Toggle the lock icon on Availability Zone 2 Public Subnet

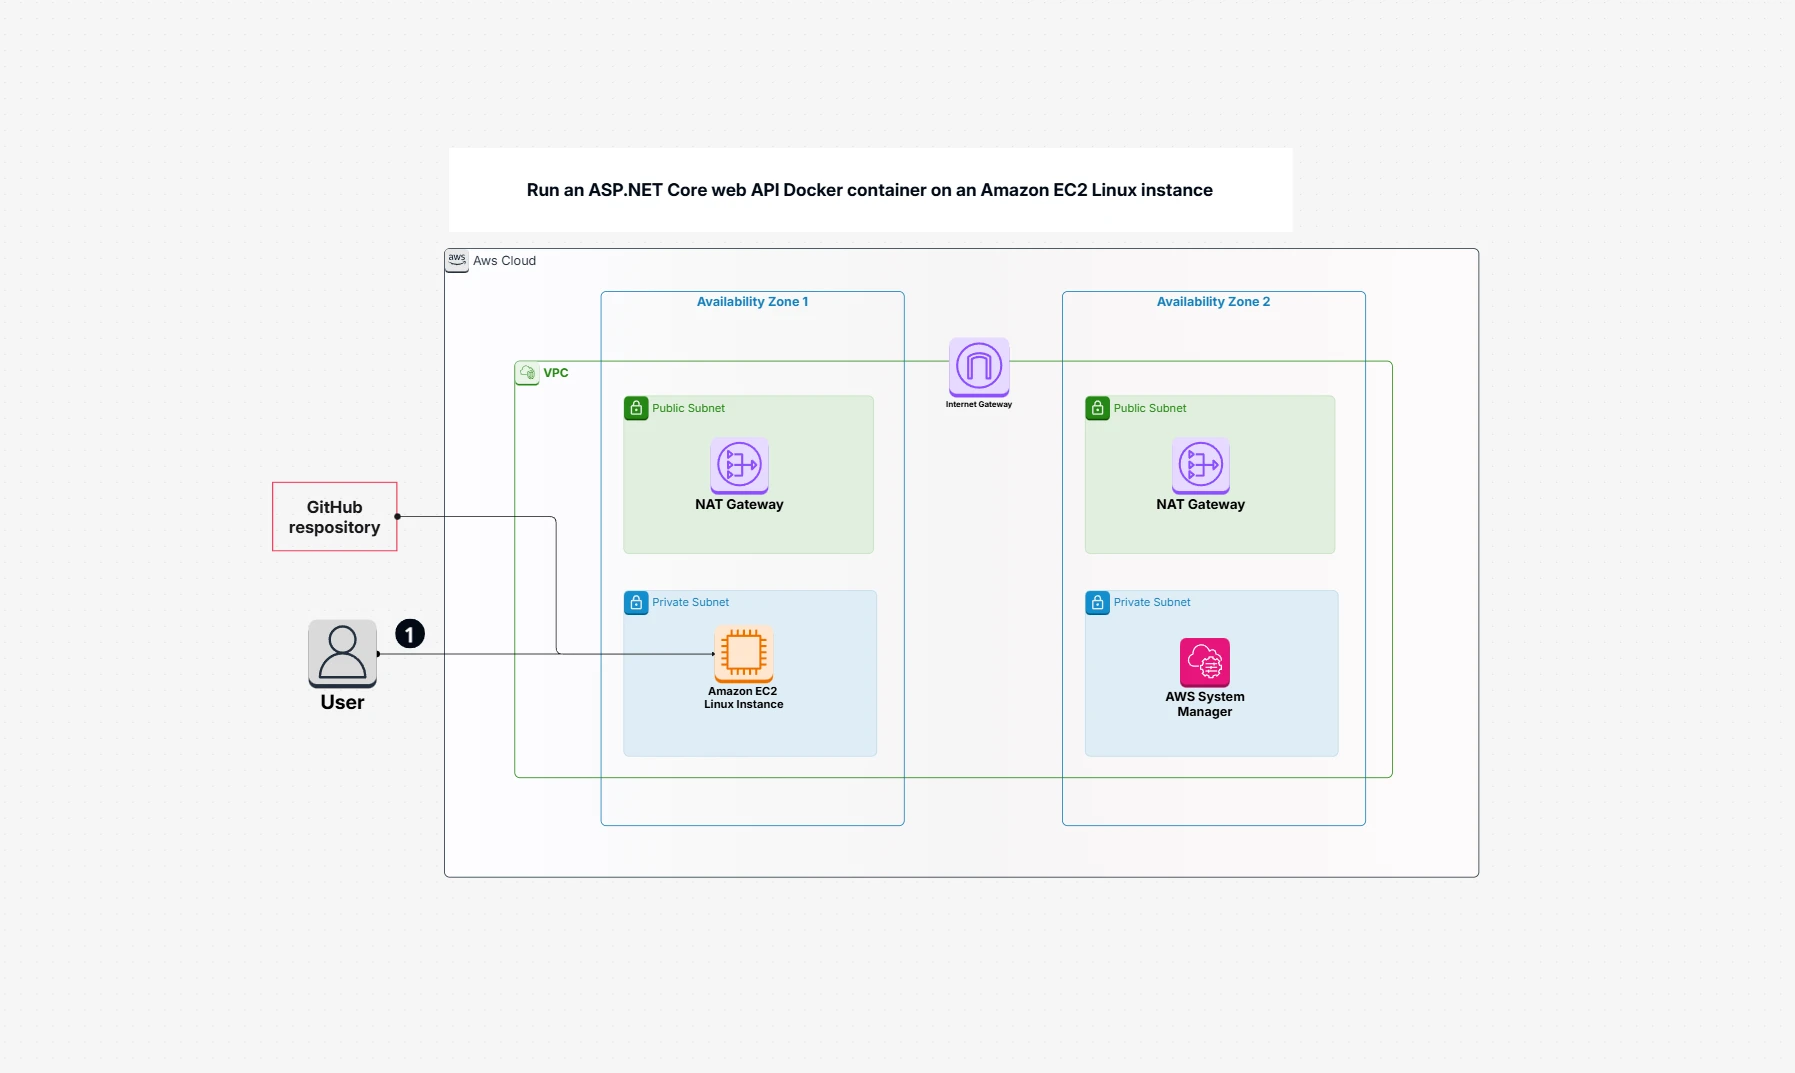[x=1097, y=408]
